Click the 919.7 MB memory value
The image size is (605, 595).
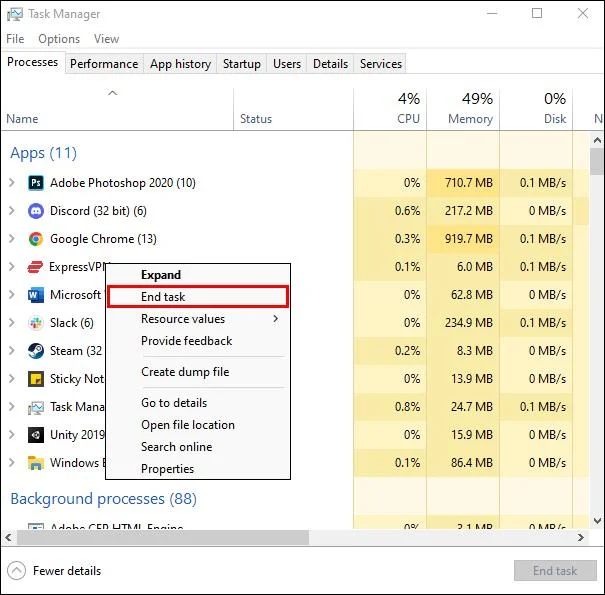(x=468, y=239)
